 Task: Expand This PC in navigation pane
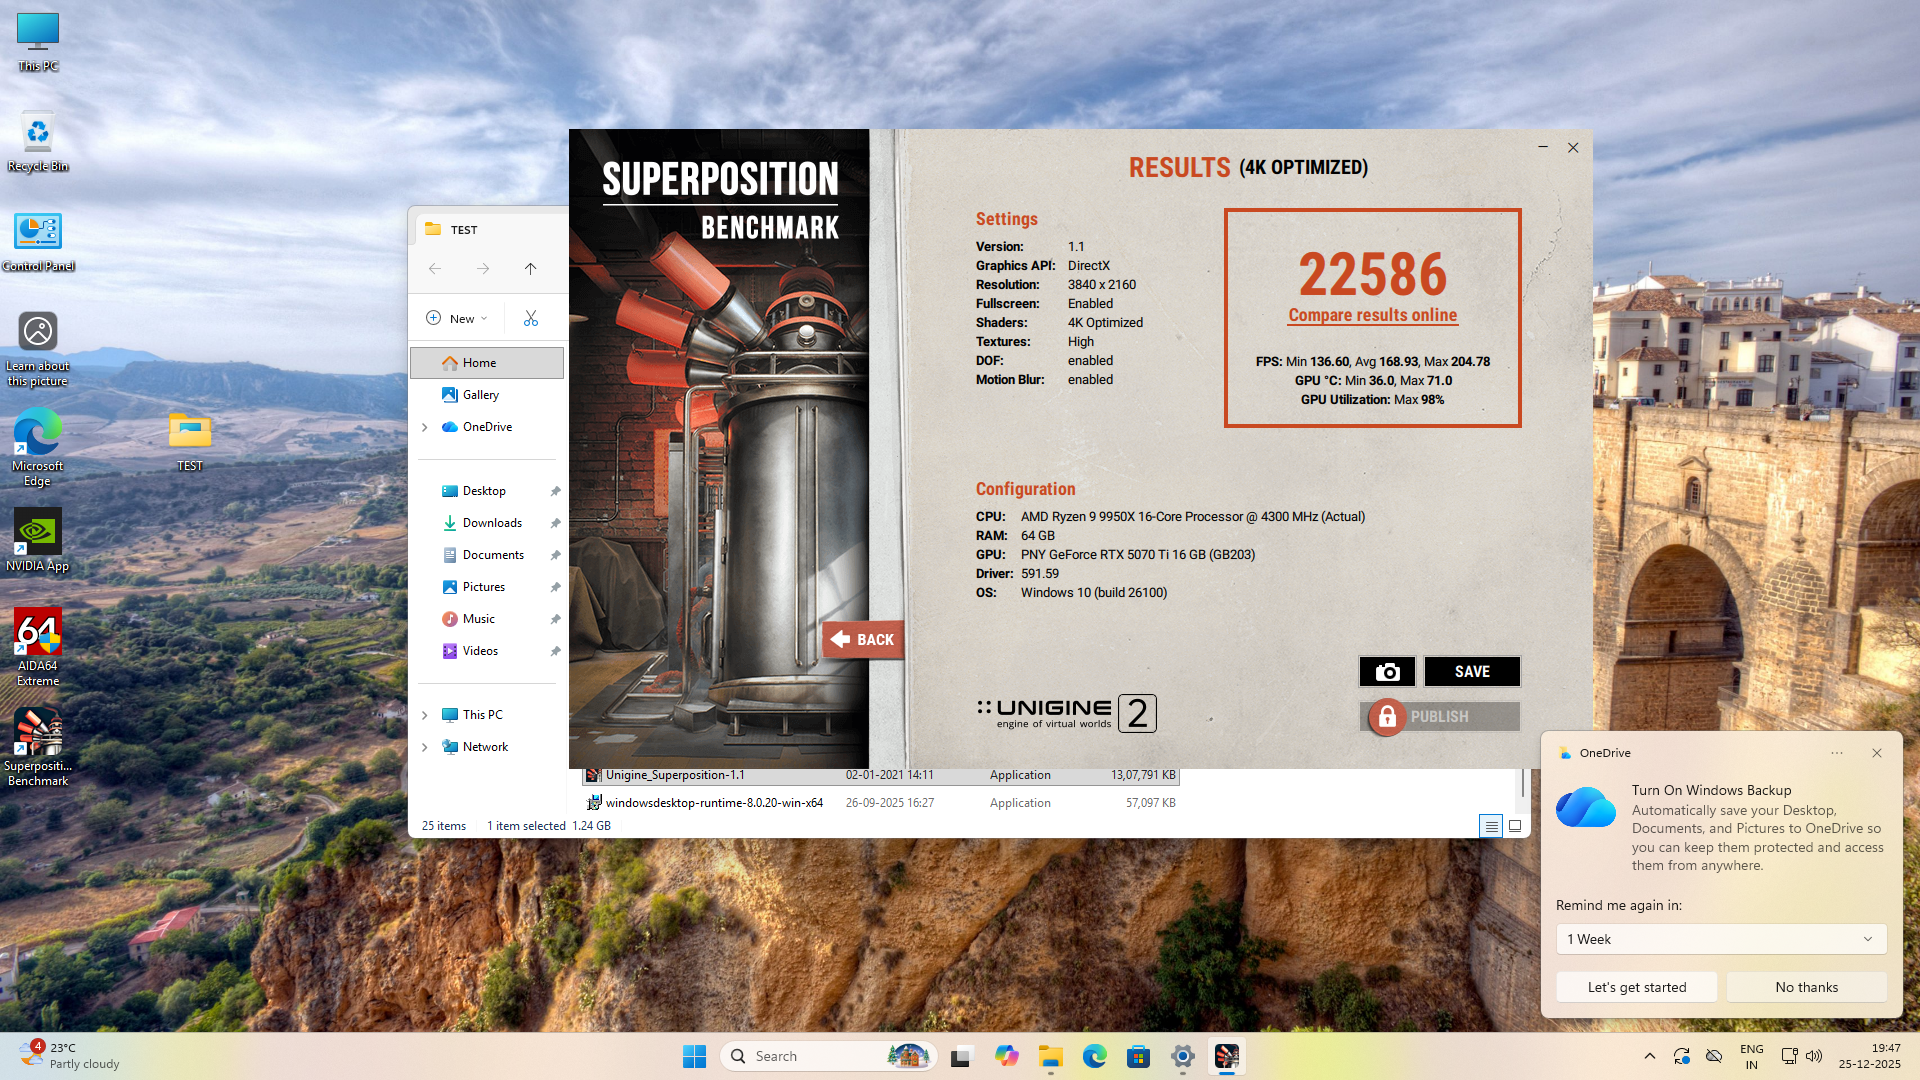click(x=425, y=715)
